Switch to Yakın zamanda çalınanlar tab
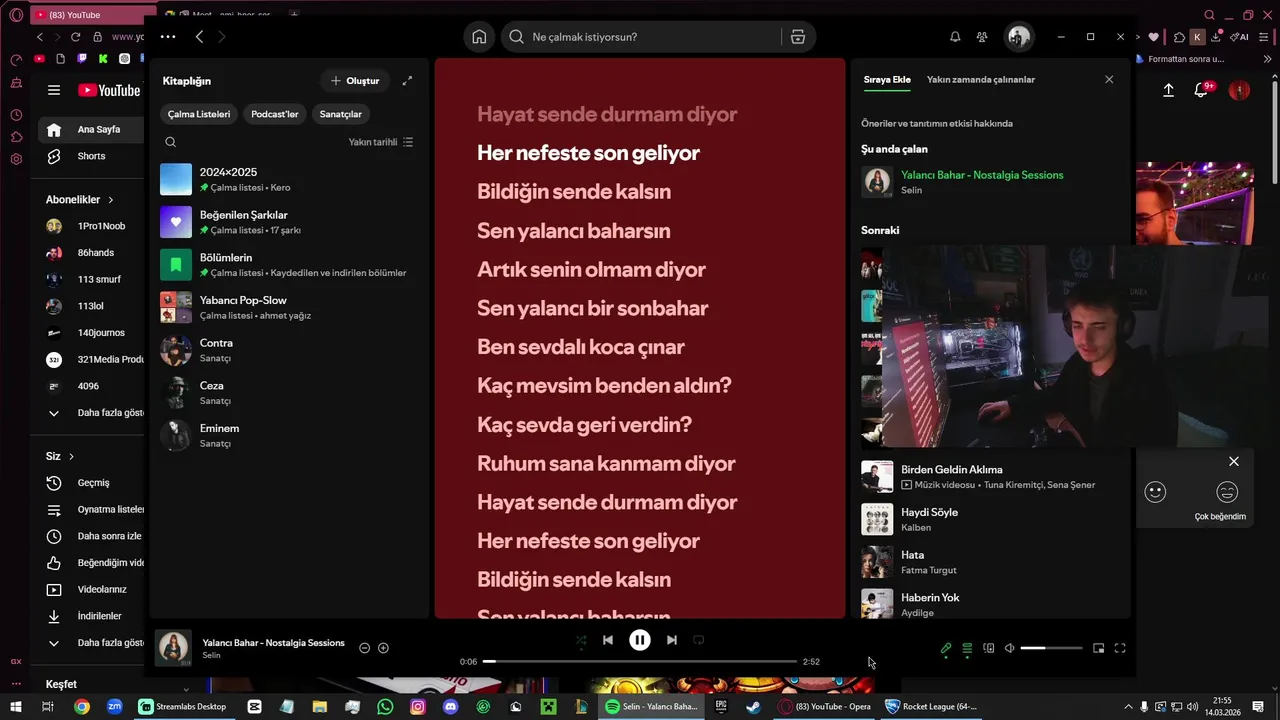This screenshot has width=1280, height=720. [x=981, y=79]
